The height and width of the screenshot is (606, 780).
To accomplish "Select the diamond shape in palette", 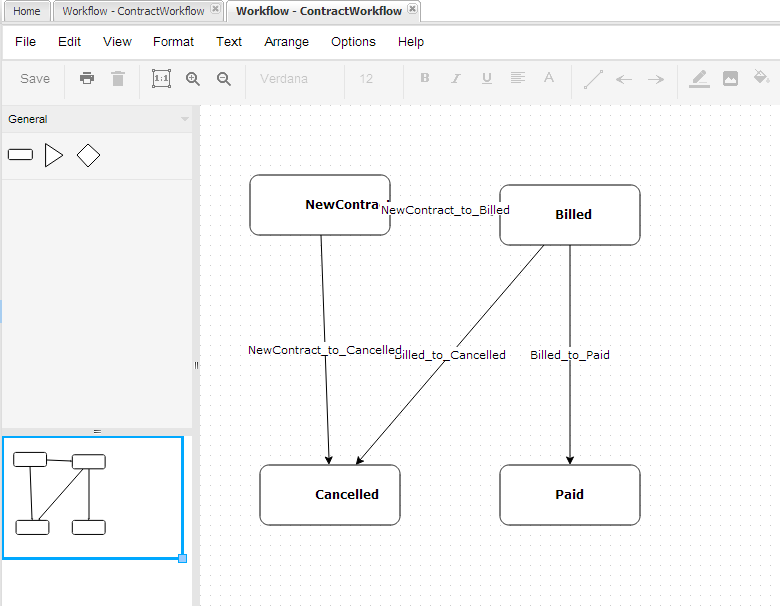I will (89, 155).
